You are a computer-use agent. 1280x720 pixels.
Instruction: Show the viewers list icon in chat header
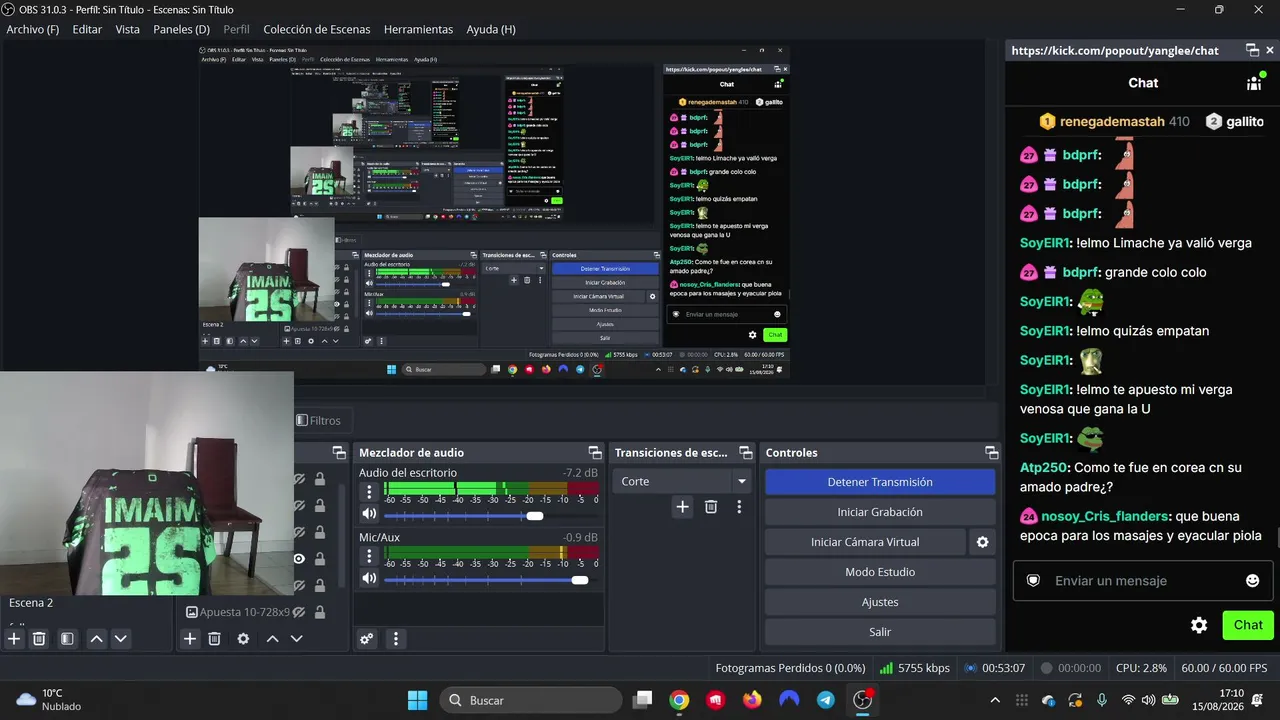(x=1254, y=83)
